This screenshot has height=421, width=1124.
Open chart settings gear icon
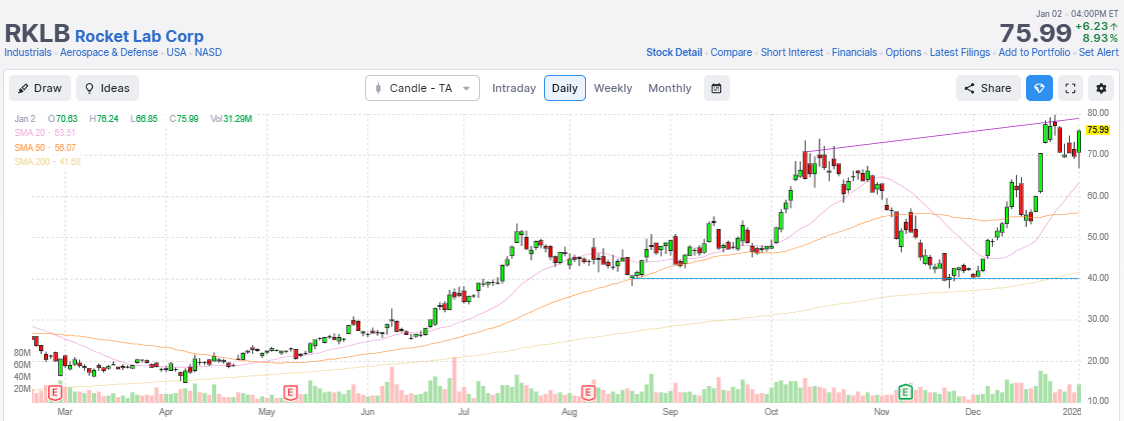[x=1102, y=88]
